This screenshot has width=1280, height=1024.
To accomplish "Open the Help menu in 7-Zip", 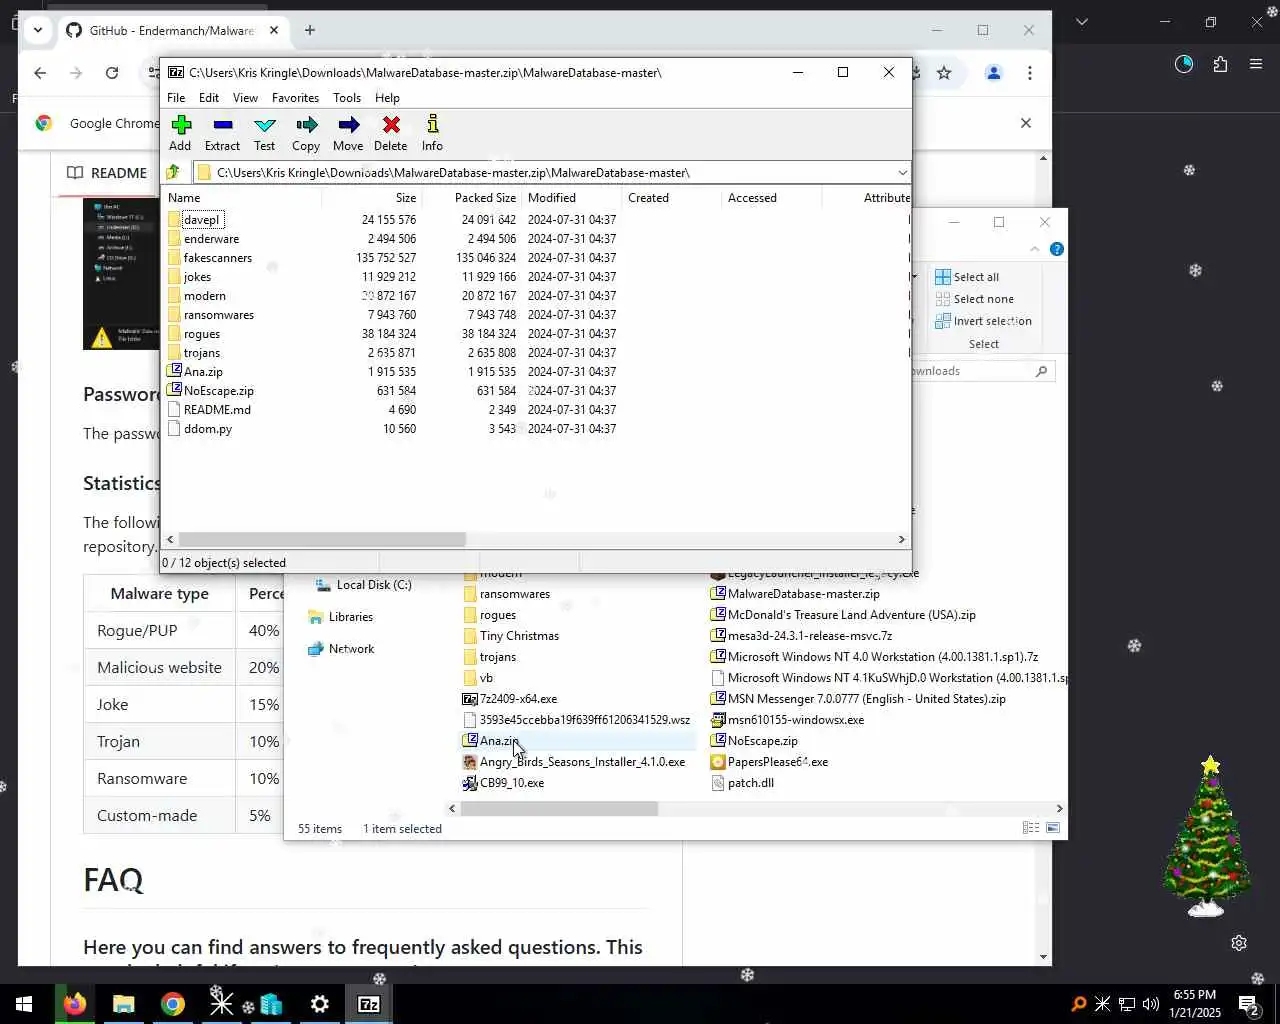I will click(387, 98).
